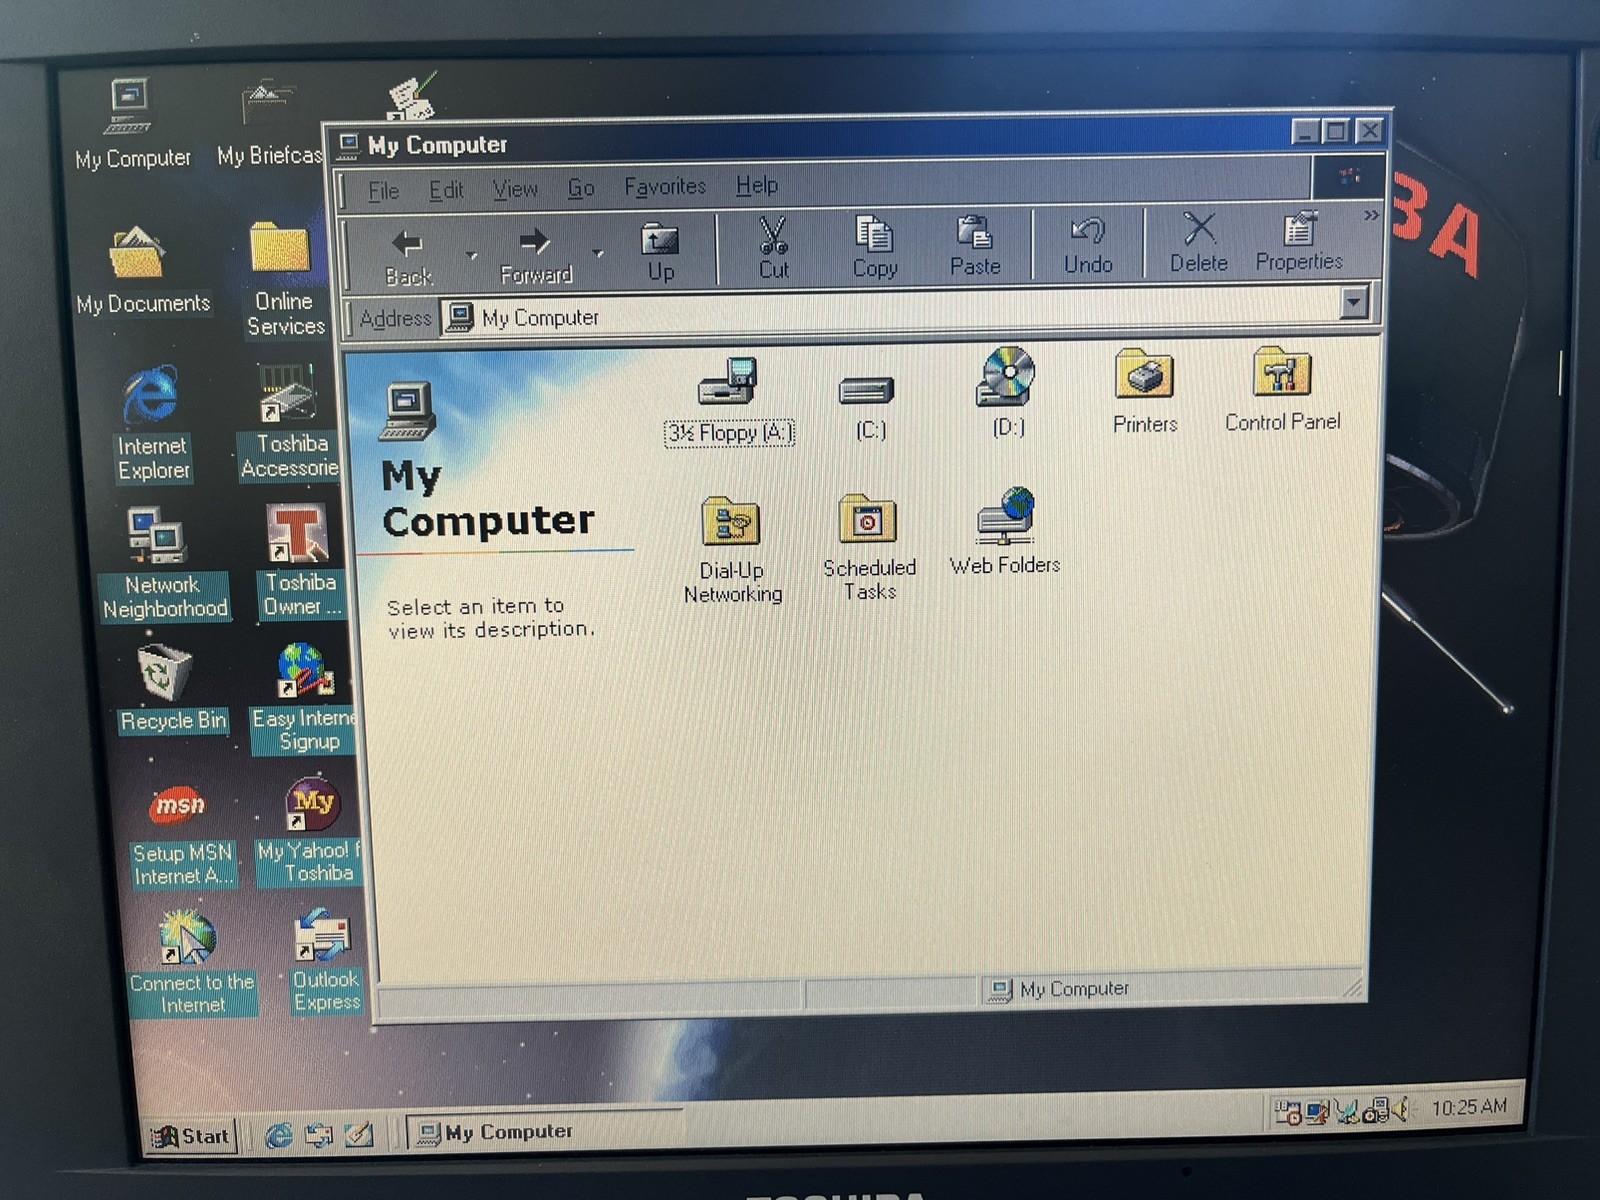Viewport: 1600px width, 1200px height.
Task: Select Toshiba Owner desktop shortcut
Action: pos(300,561)
